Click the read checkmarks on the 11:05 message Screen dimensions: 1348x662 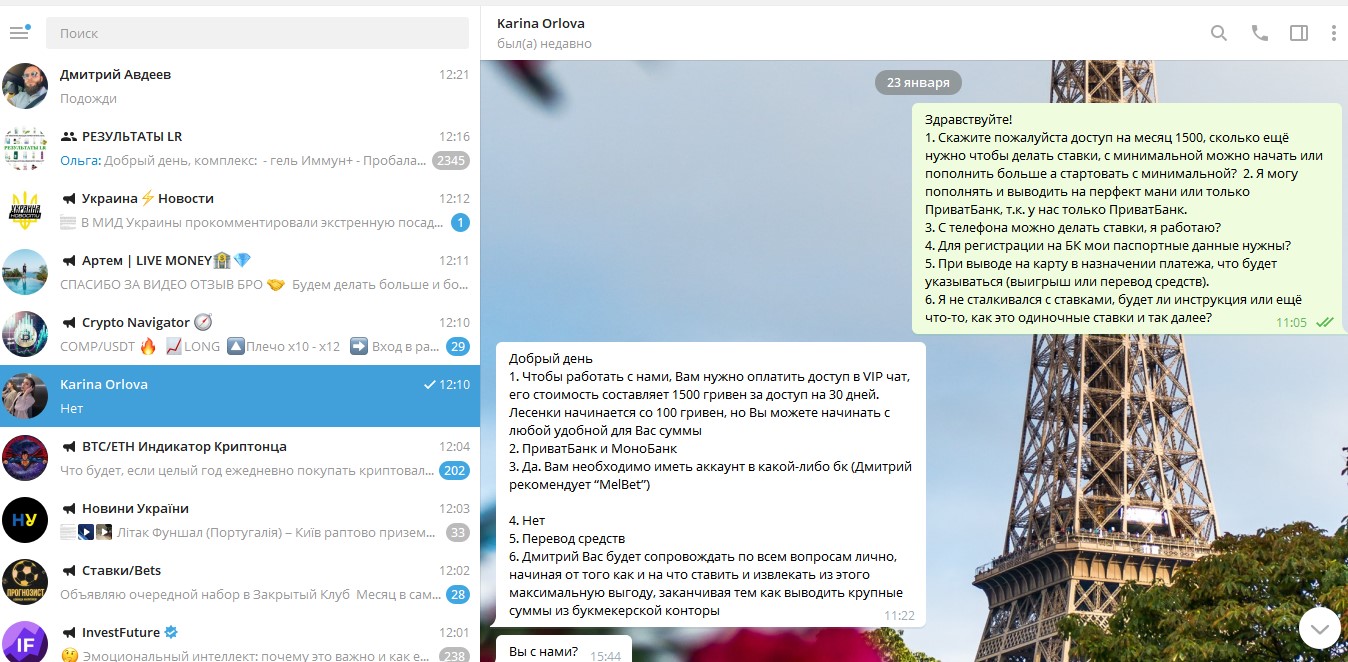click(x=1325, y=322)
